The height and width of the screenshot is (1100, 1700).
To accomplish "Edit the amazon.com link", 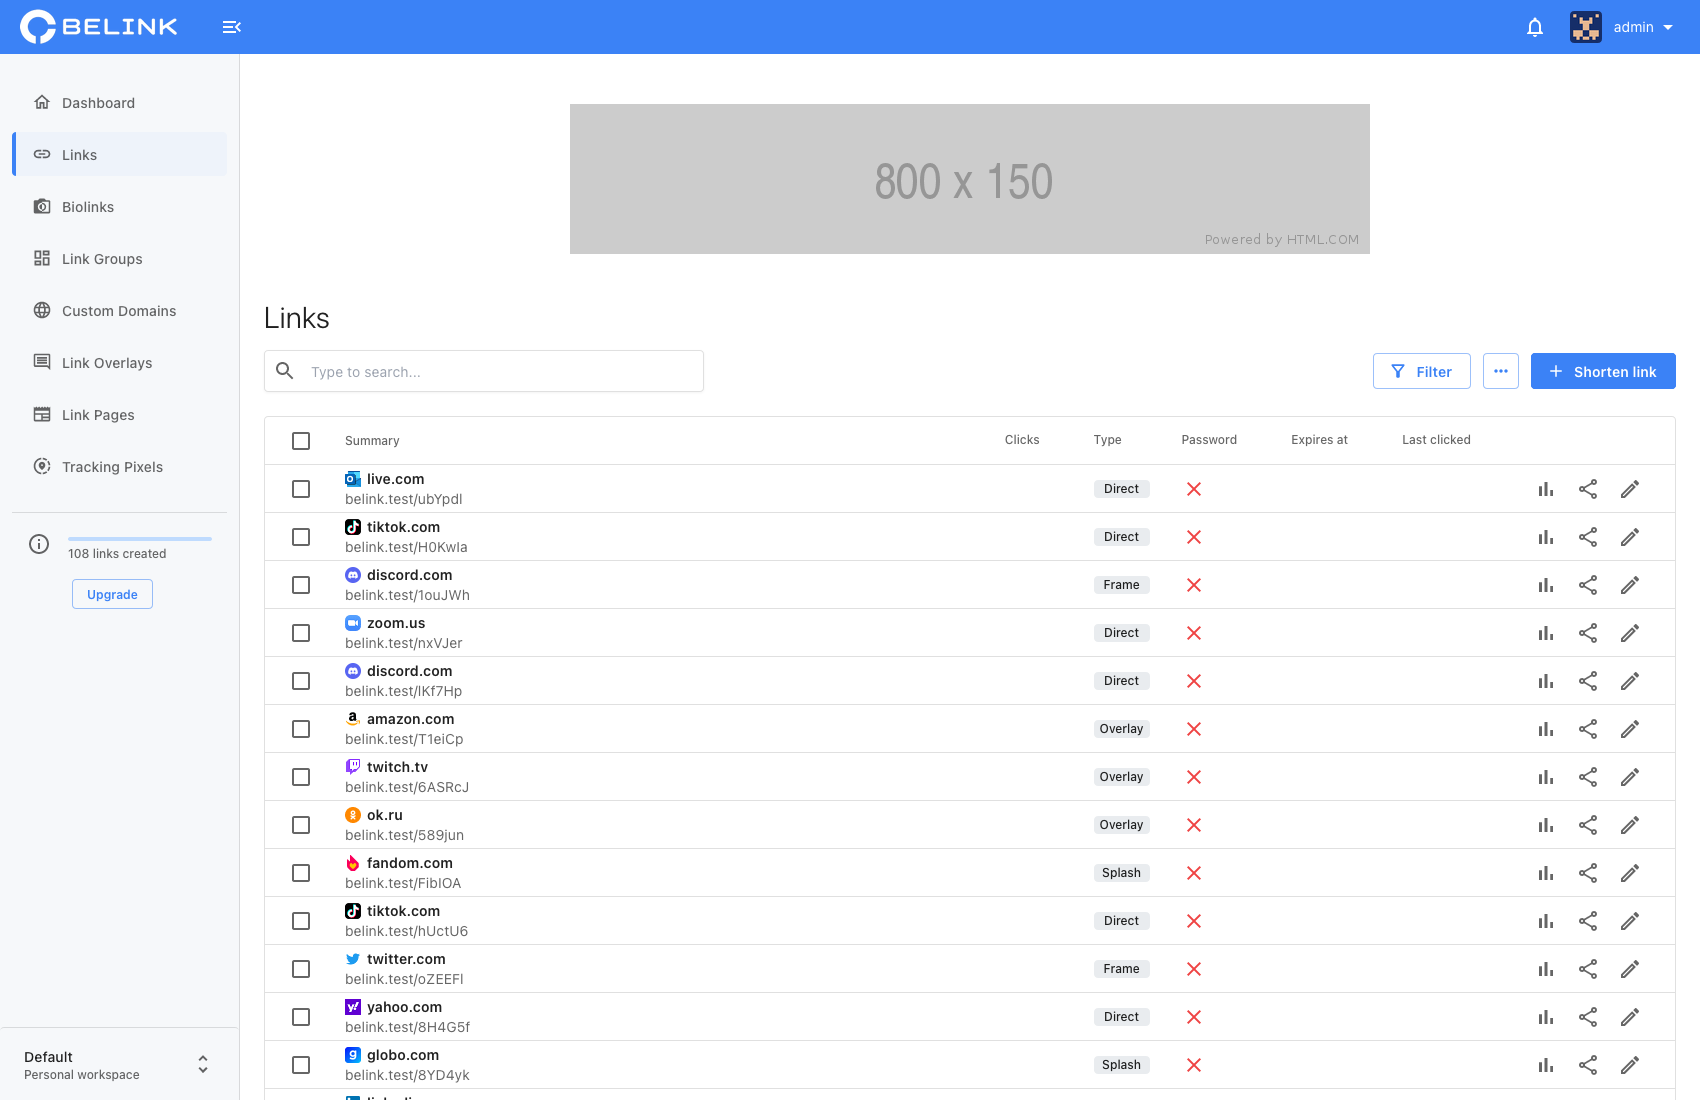I will (1630, 729).
